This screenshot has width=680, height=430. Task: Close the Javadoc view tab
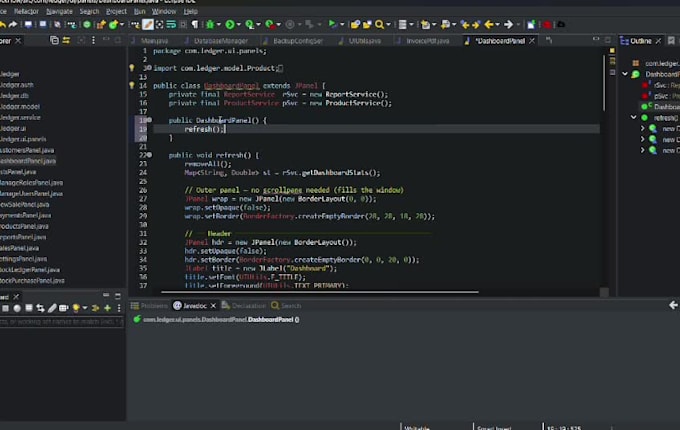[x=213, y=306]
